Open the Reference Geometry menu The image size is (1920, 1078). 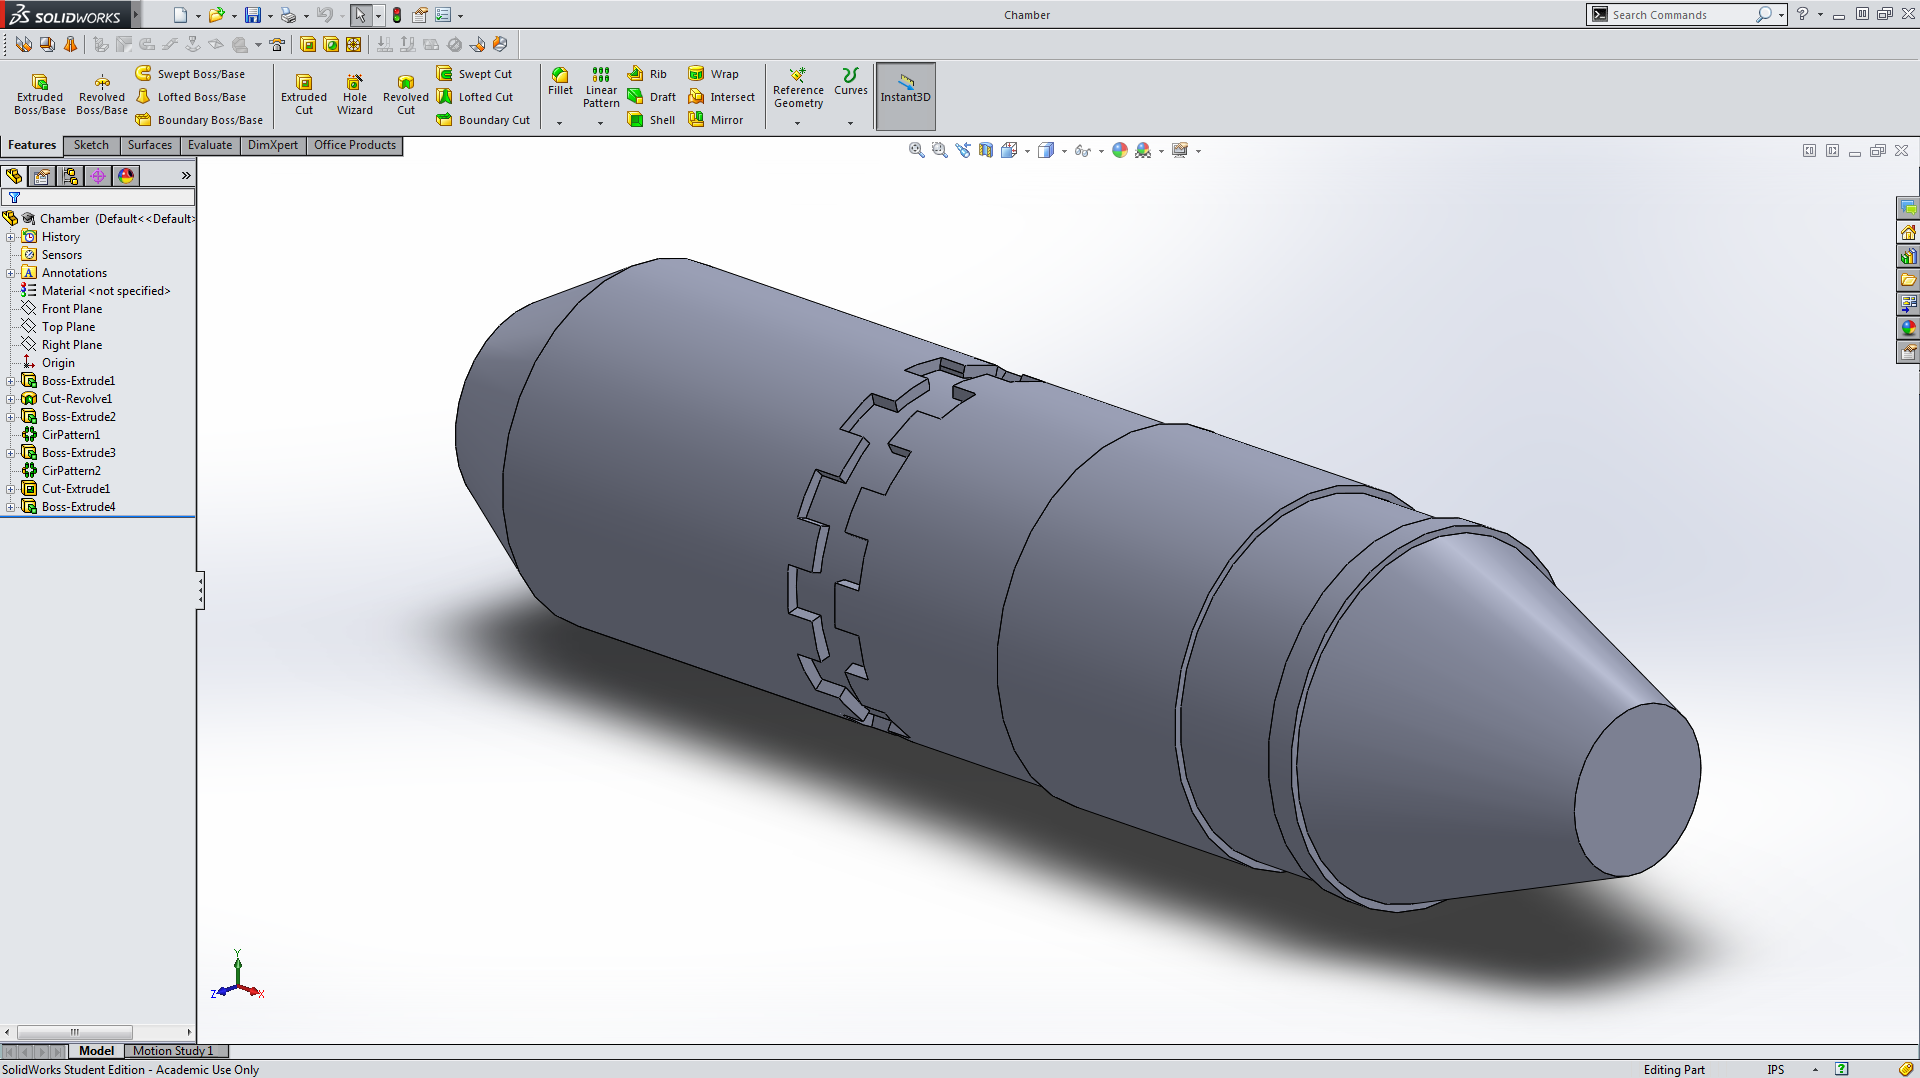[x=798, y=90]
